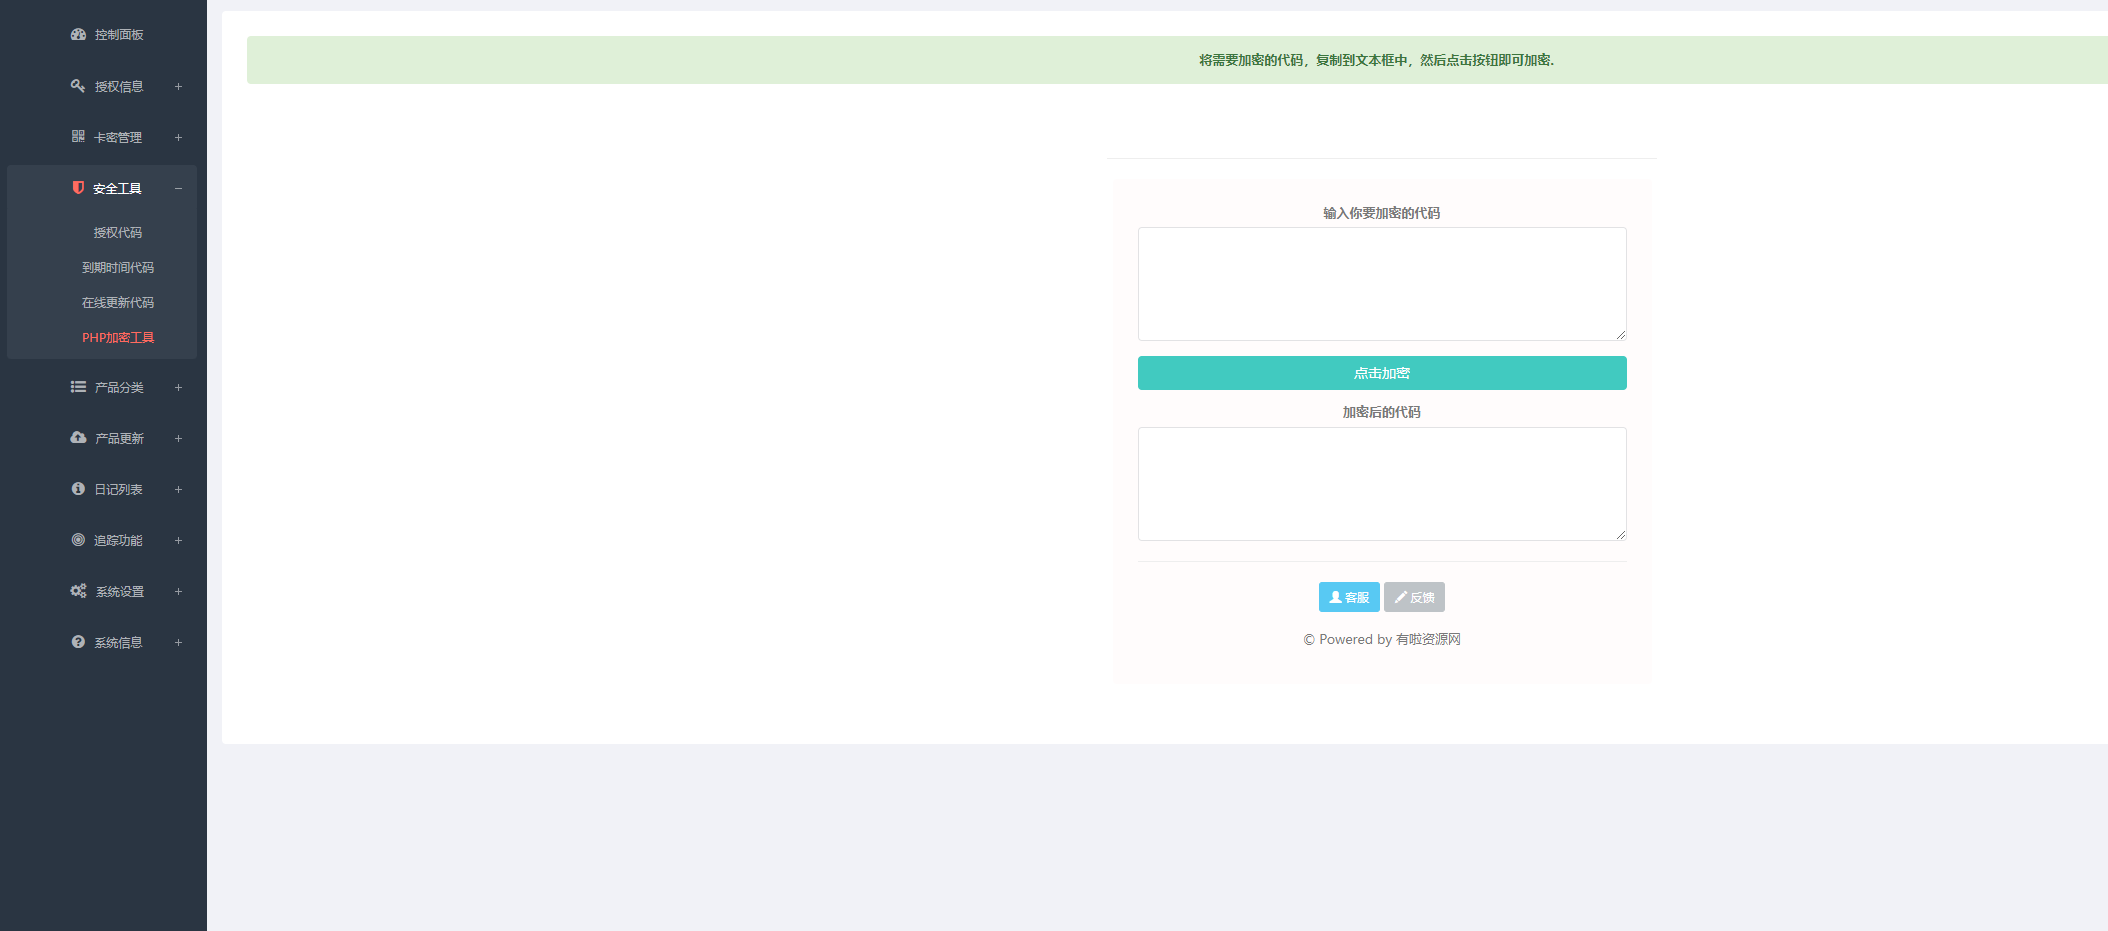Select 到期时间代码 in the sidebar
The image size is (2108, 931).
point(118,267)
